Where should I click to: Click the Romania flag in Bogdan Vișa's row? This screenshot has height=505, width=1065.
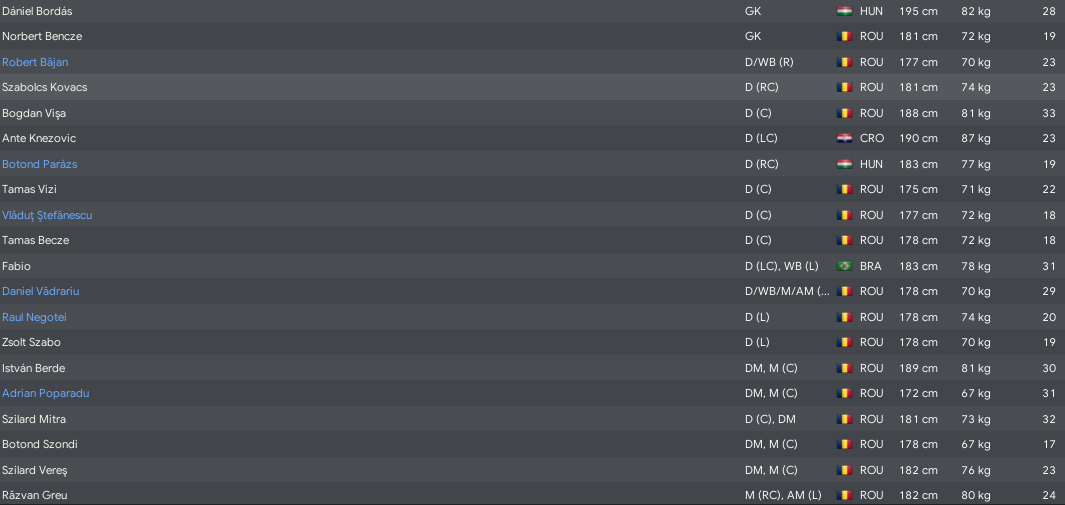tap(844, 113)
